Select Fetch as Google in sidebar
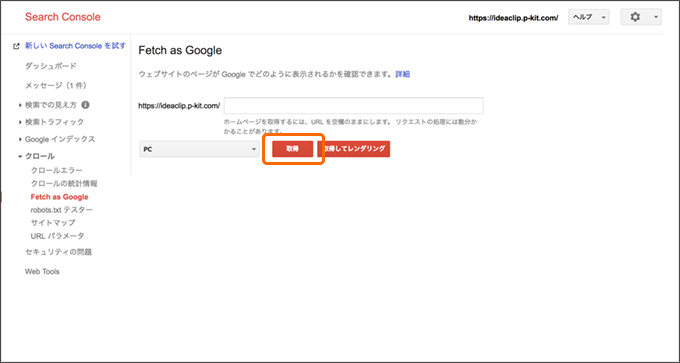 (59, 197)
